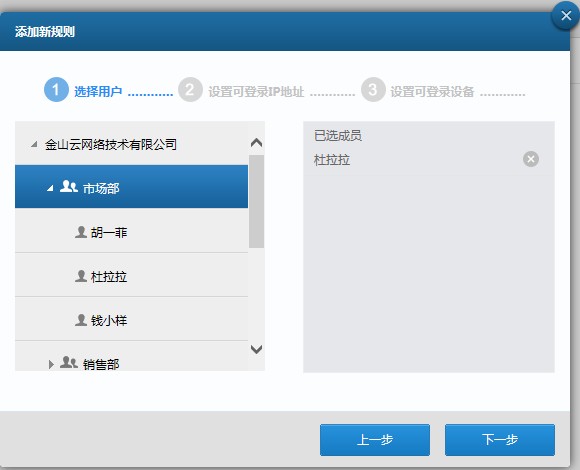Open the 设置可登录设备 step
Image resolution: width=580 pixels, height=470 pixels.
[432, 91]
